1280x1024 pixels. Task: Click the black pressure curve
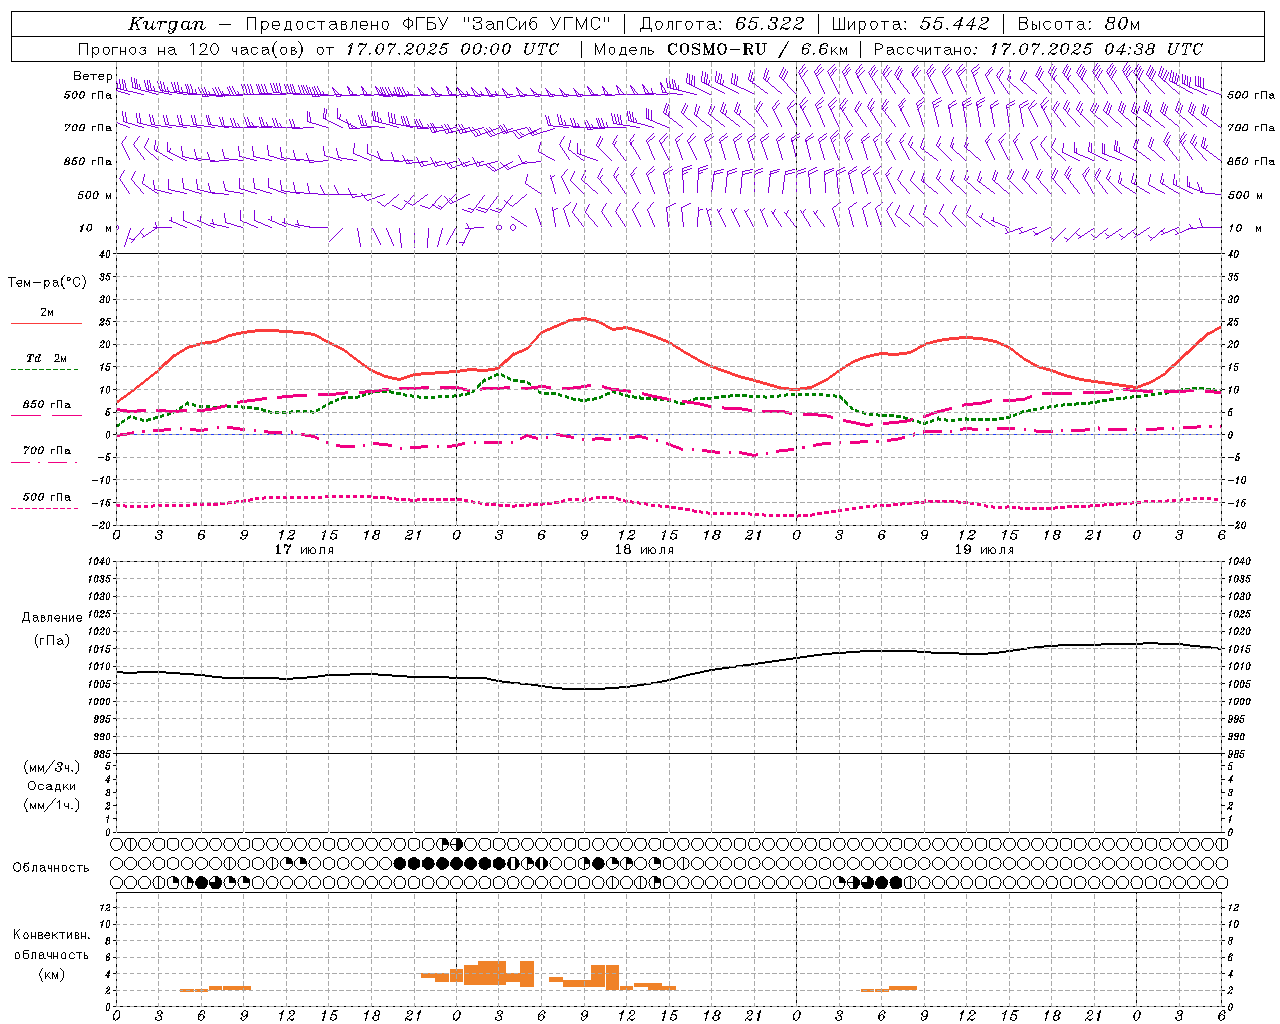[x=670, y=679]
